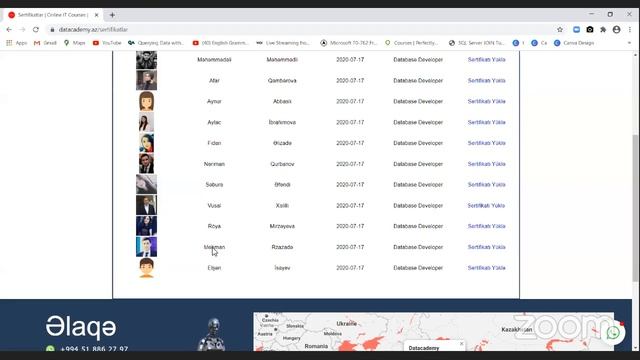The image size is (640, 360).
Task: Download certificate in the Əfəndi row
Action: [487, 184]
